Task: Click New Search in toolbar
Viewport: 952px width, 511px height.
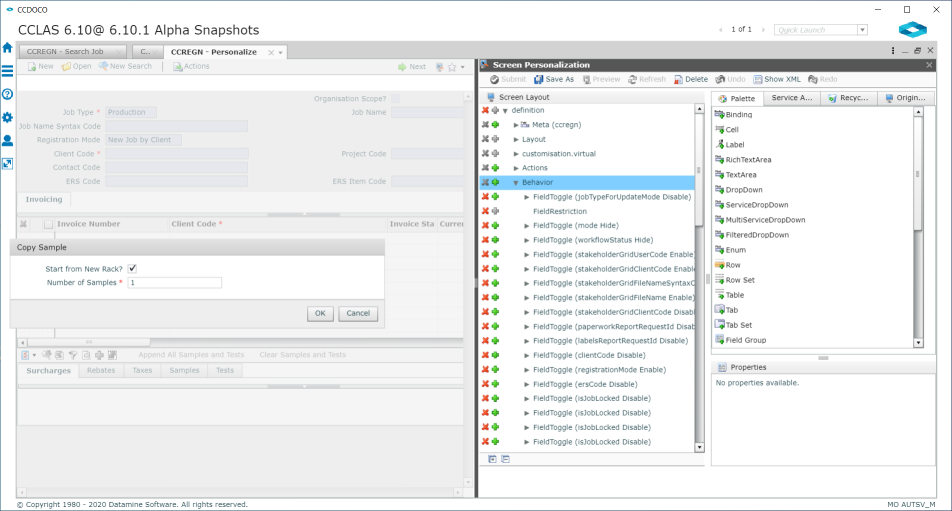Action: (125, 66)
